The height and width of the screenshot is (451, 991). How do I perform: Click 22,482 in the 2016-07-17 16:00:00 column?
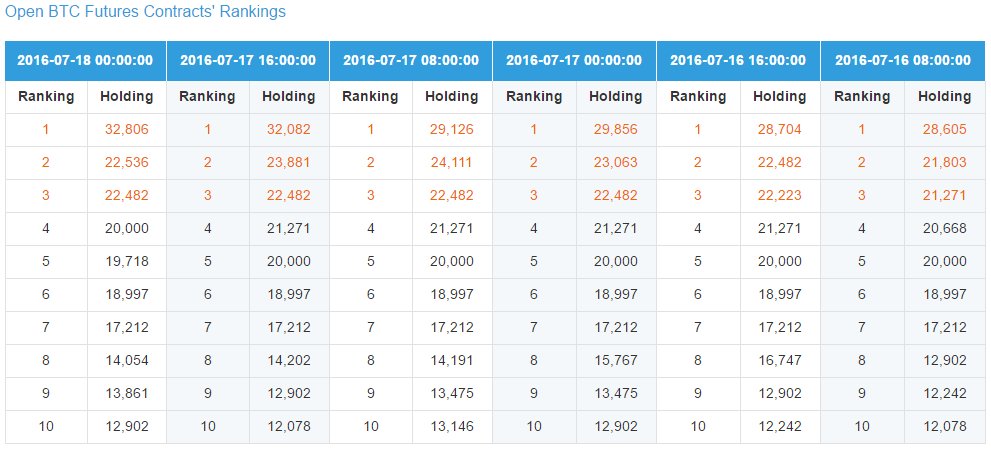(289, 196)
